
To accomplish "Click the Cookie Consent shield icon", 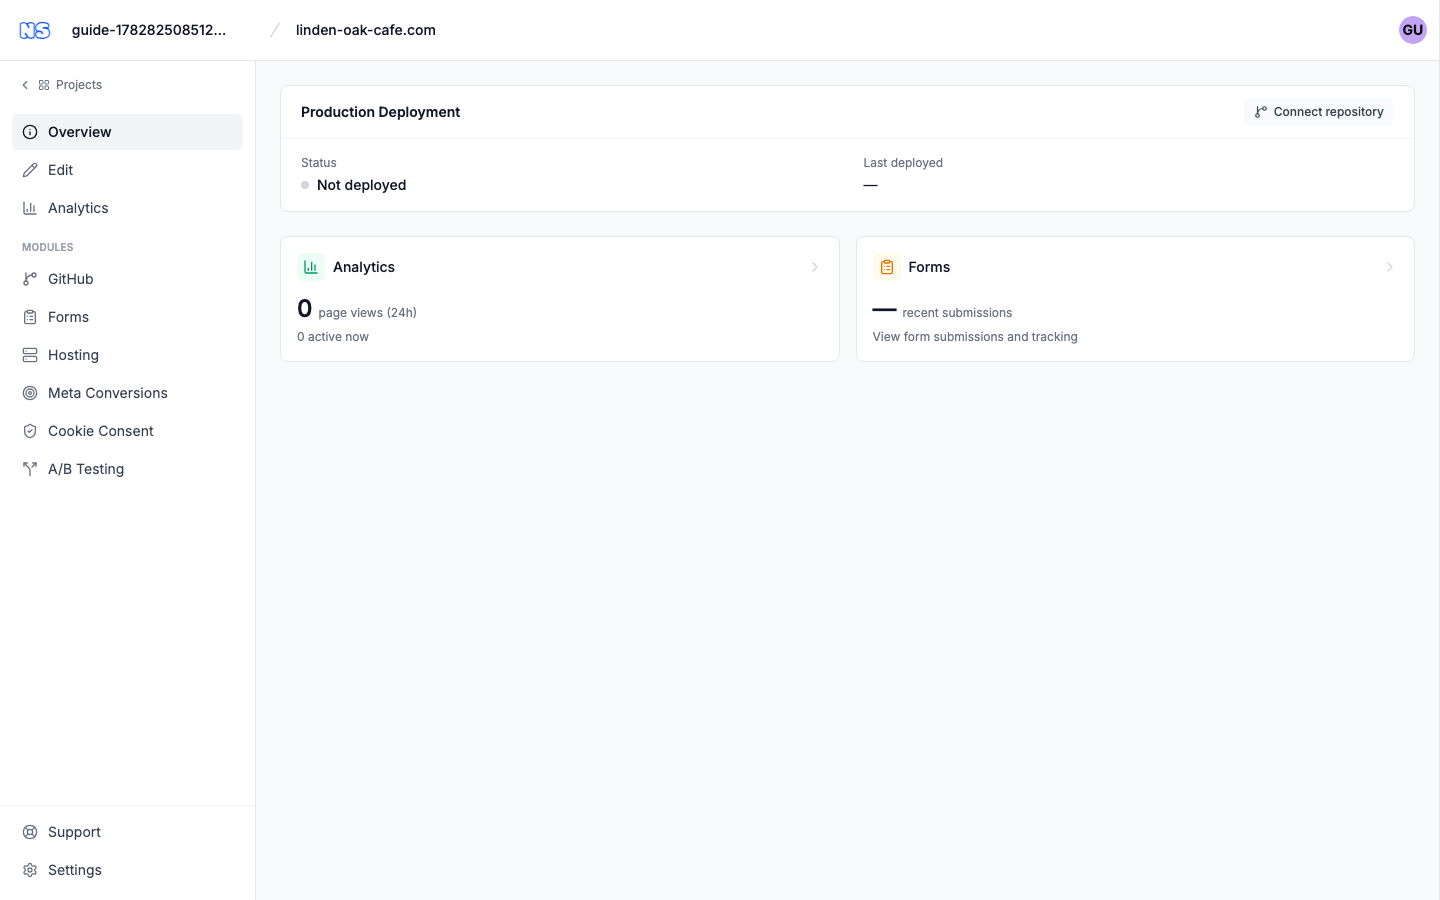I will 30,431.
